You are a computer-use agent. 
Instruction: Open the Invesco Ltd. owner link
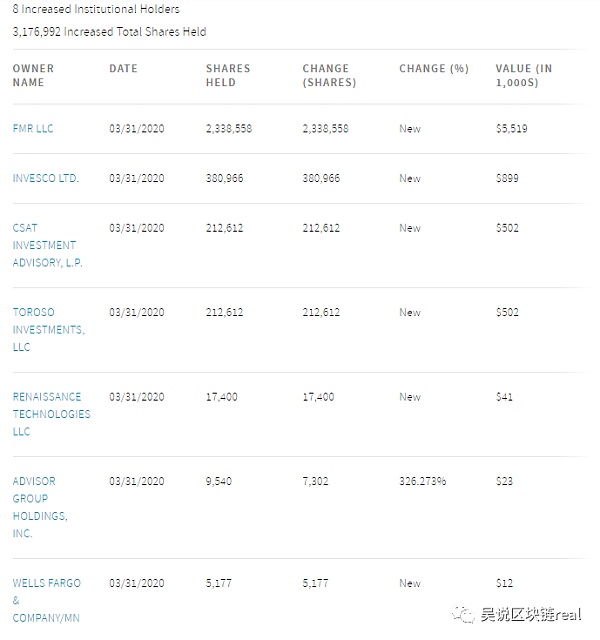[46, 179]
